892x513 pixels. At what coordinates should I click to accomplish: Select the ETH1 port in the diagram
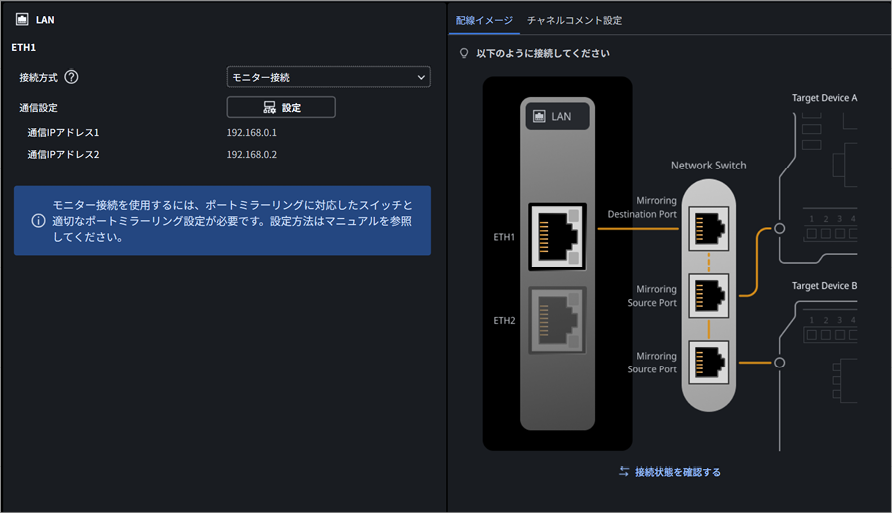(x=558, y=237)
